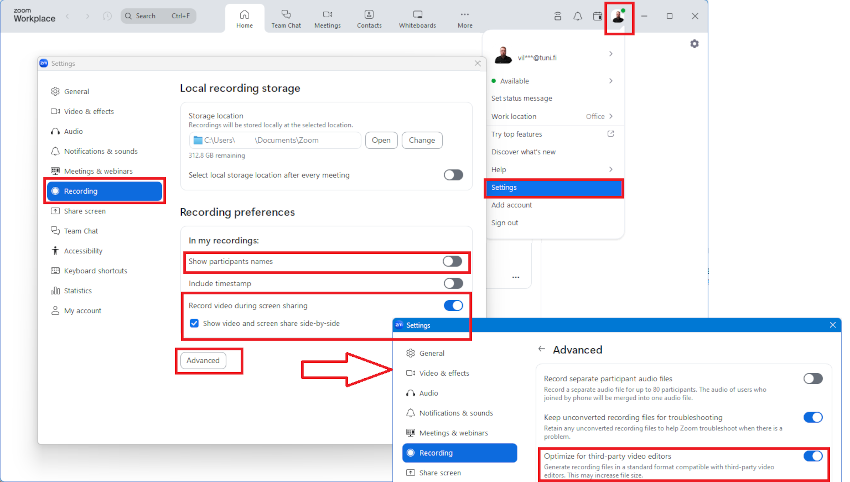Toggle Optimize for third-party video editors
The width and height of the screenshot is (850, 482).
(813, 456)
